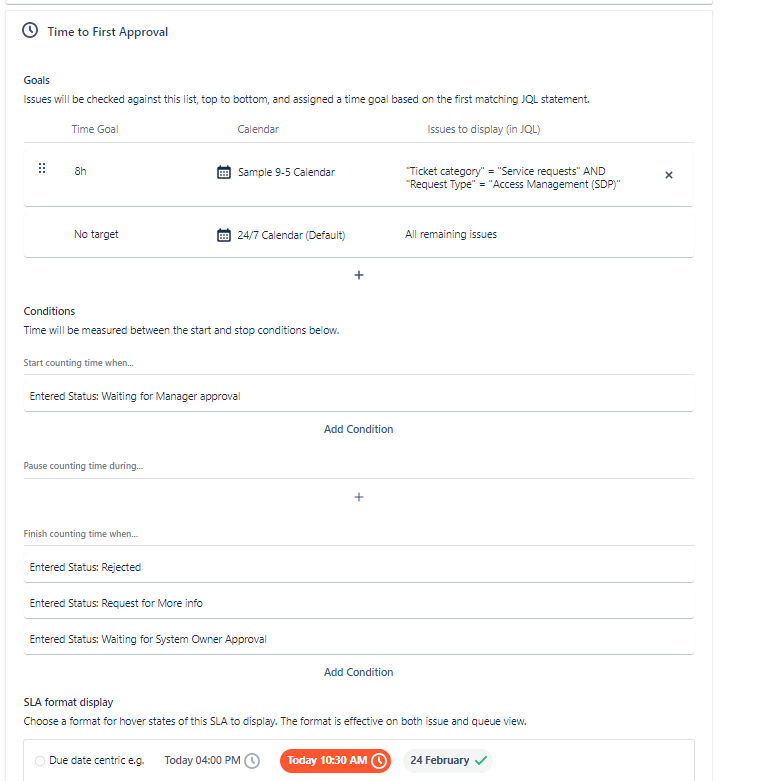Viewport: 760px width, 781px height.
Task: Click the clock icon next to Today 04:00 PM
Action: (x=252, y=761)
